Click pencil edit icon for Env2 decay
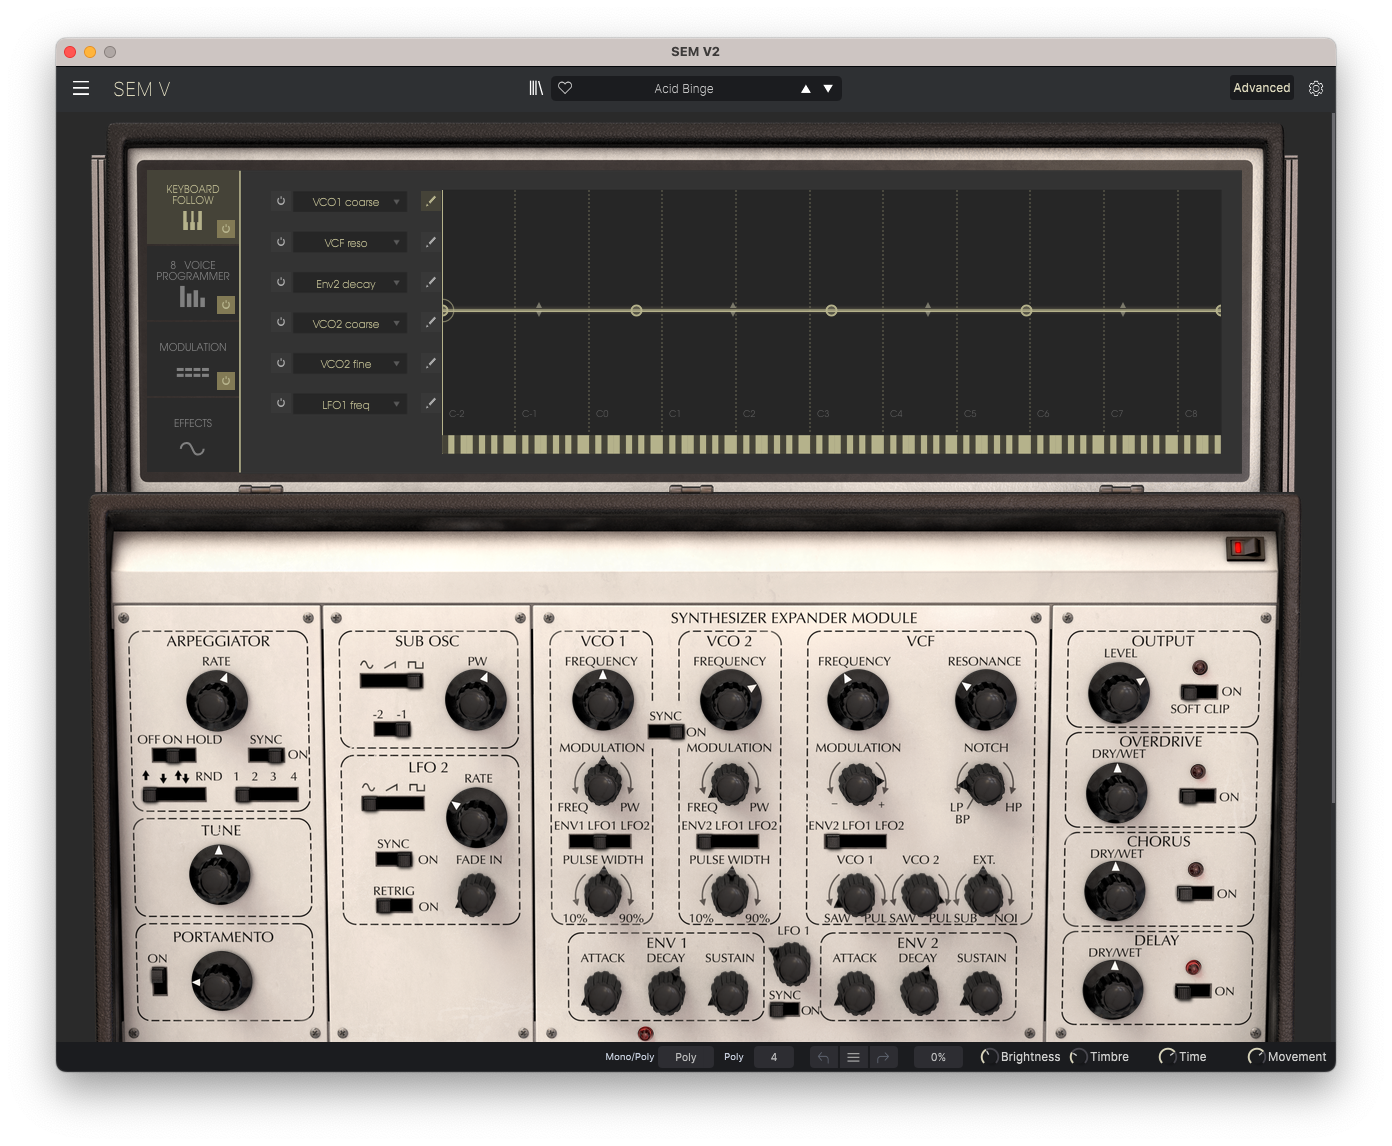1392x1146 pixels. pyautogui.click(x=431, y=282)
